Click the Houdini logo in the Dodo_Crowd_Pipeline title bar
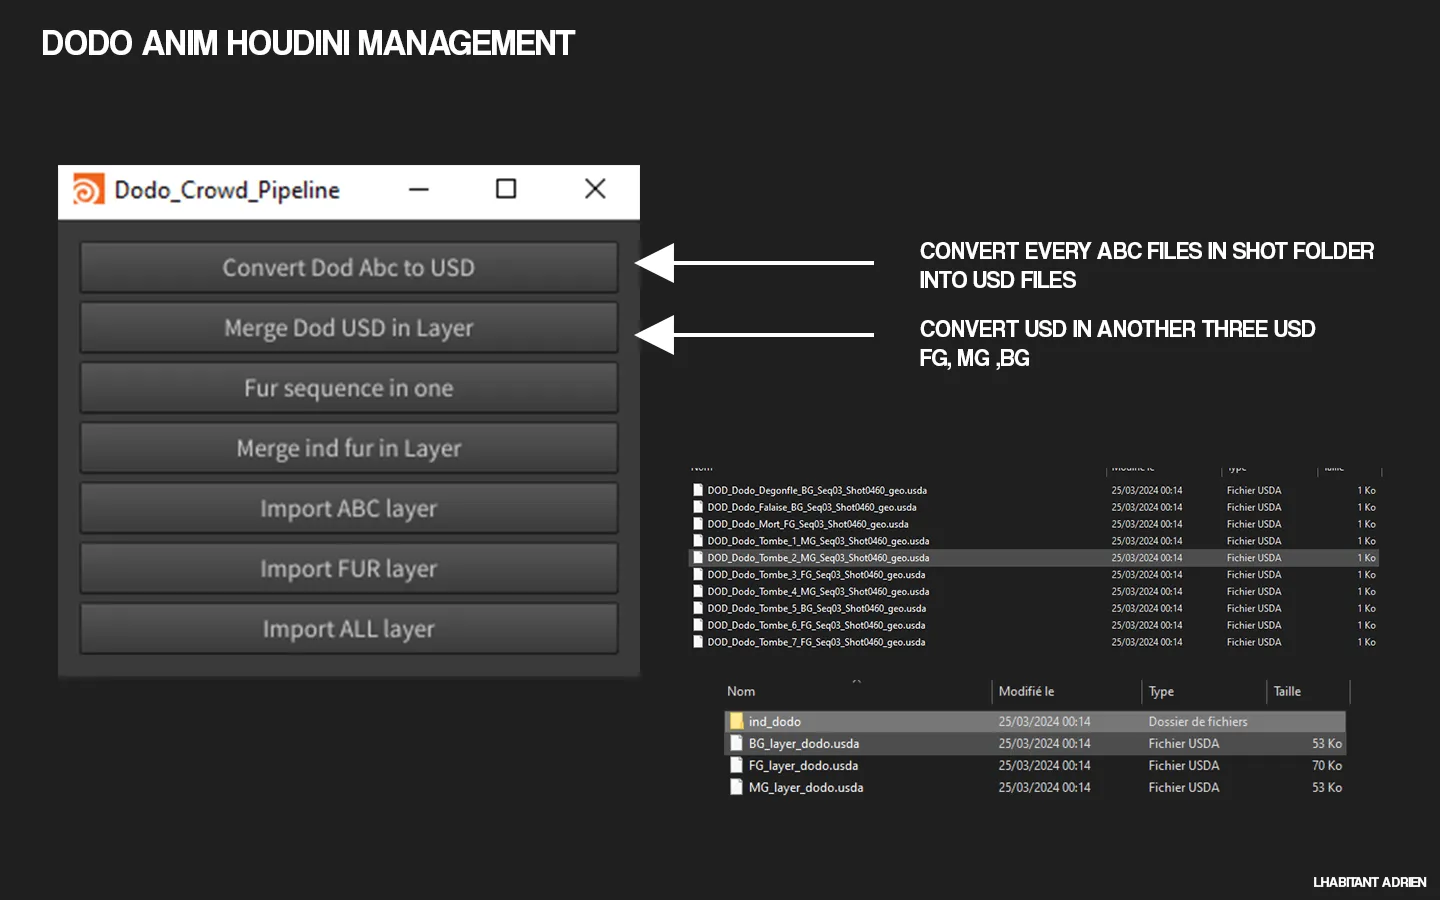The width and height of the screenshot is (1440, 900). point(88,189)
